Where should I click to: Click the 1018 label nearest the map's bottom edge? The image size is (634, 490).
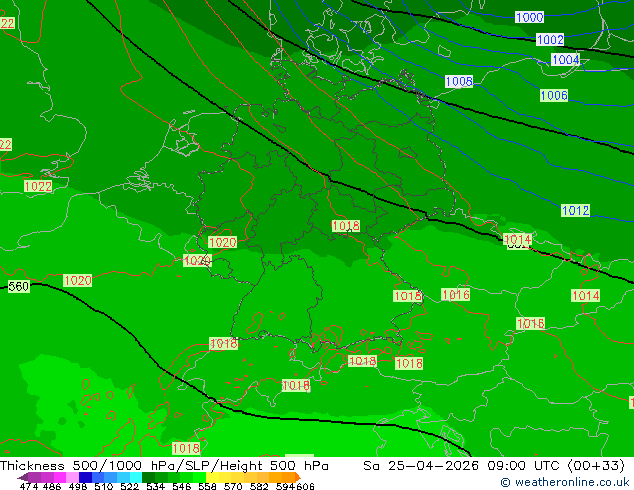[x=186, y=448]
